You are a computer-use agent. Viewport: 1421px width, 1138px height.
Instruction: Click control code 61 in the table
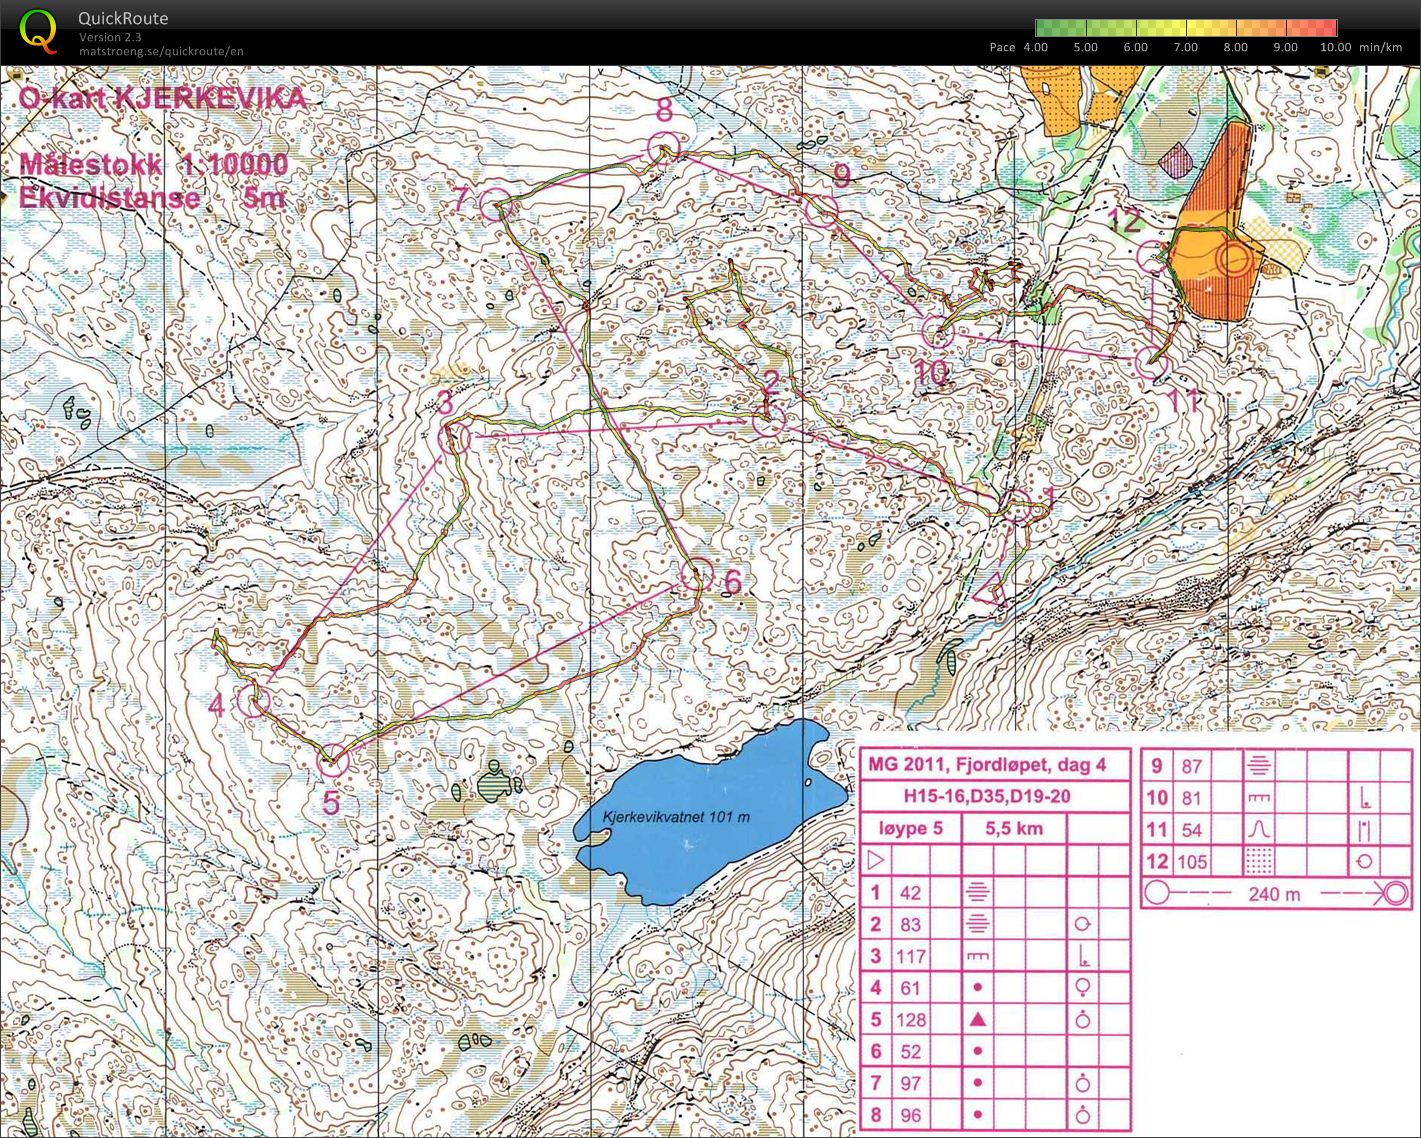pos(910,988)
